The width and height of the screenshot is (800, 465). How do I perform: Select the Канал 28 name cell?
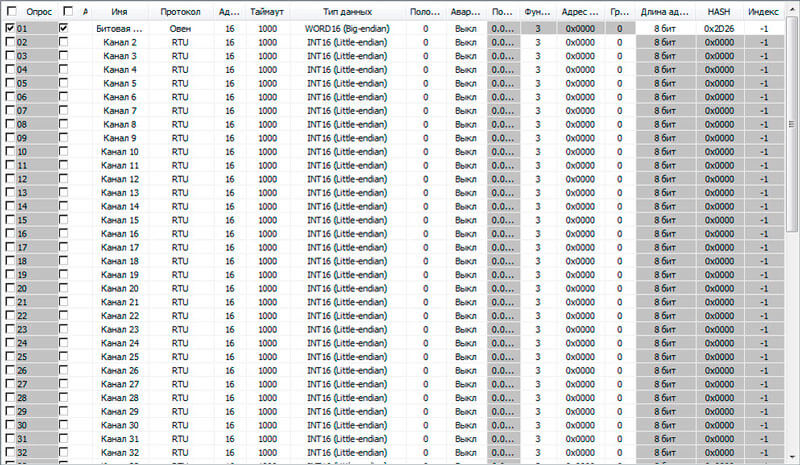tap(119, 398)
